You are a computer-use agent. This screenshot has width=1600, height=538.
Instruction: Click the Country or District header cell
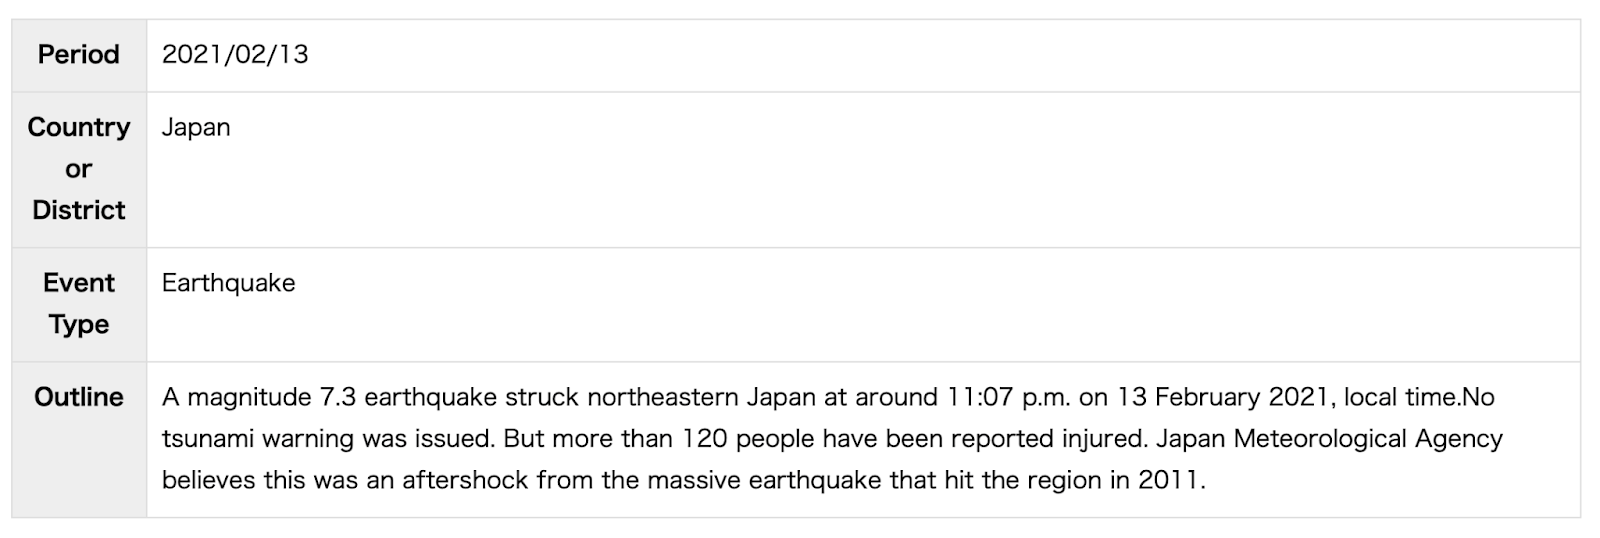pos(79,169)
